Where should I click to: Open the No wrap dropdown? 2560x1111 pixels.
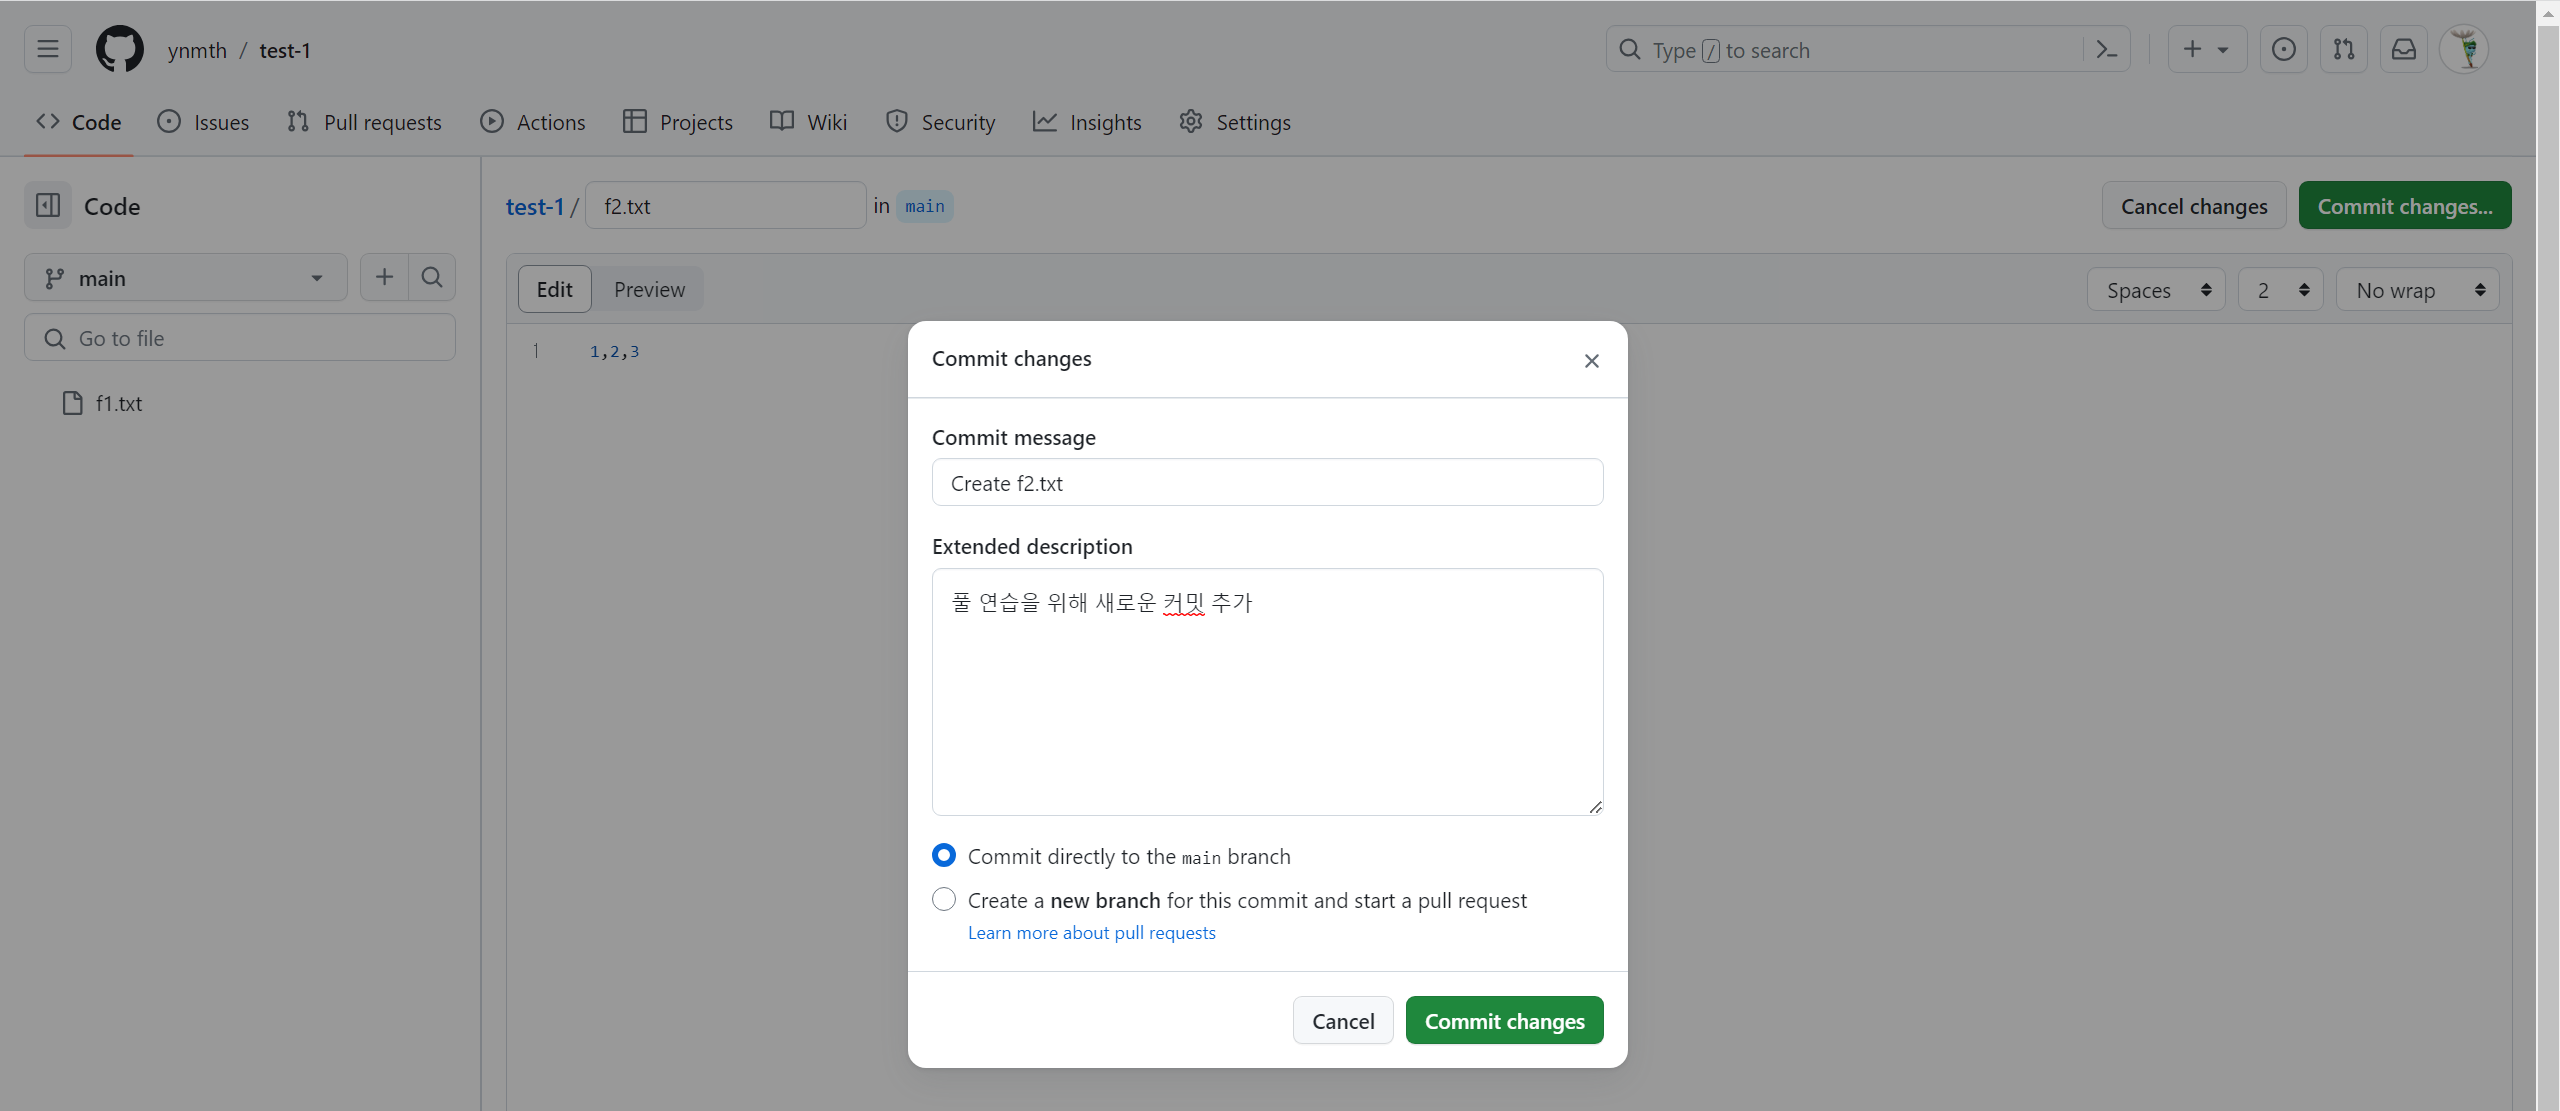[x=2417, y=290]
